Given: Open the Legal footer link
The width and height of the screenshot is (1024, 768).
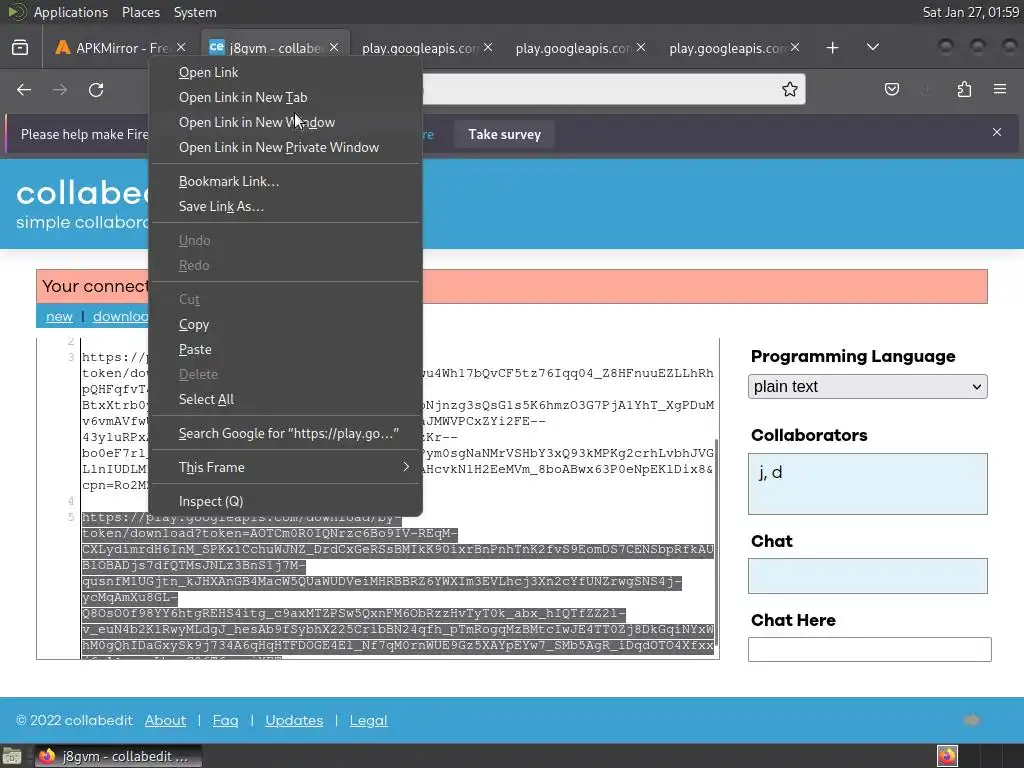Looking at the screenshot, I should pos(368,720).
